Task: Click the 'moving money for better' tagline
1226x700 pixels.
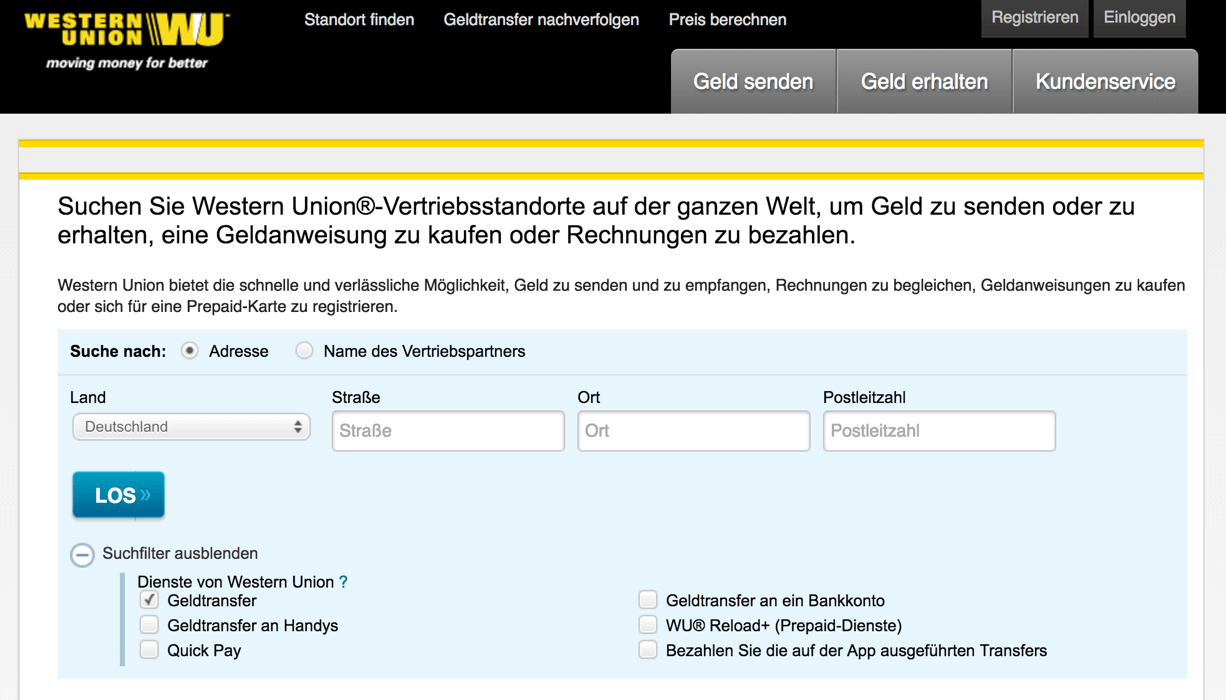Action: pyautogui.click(x=127, y=63)
